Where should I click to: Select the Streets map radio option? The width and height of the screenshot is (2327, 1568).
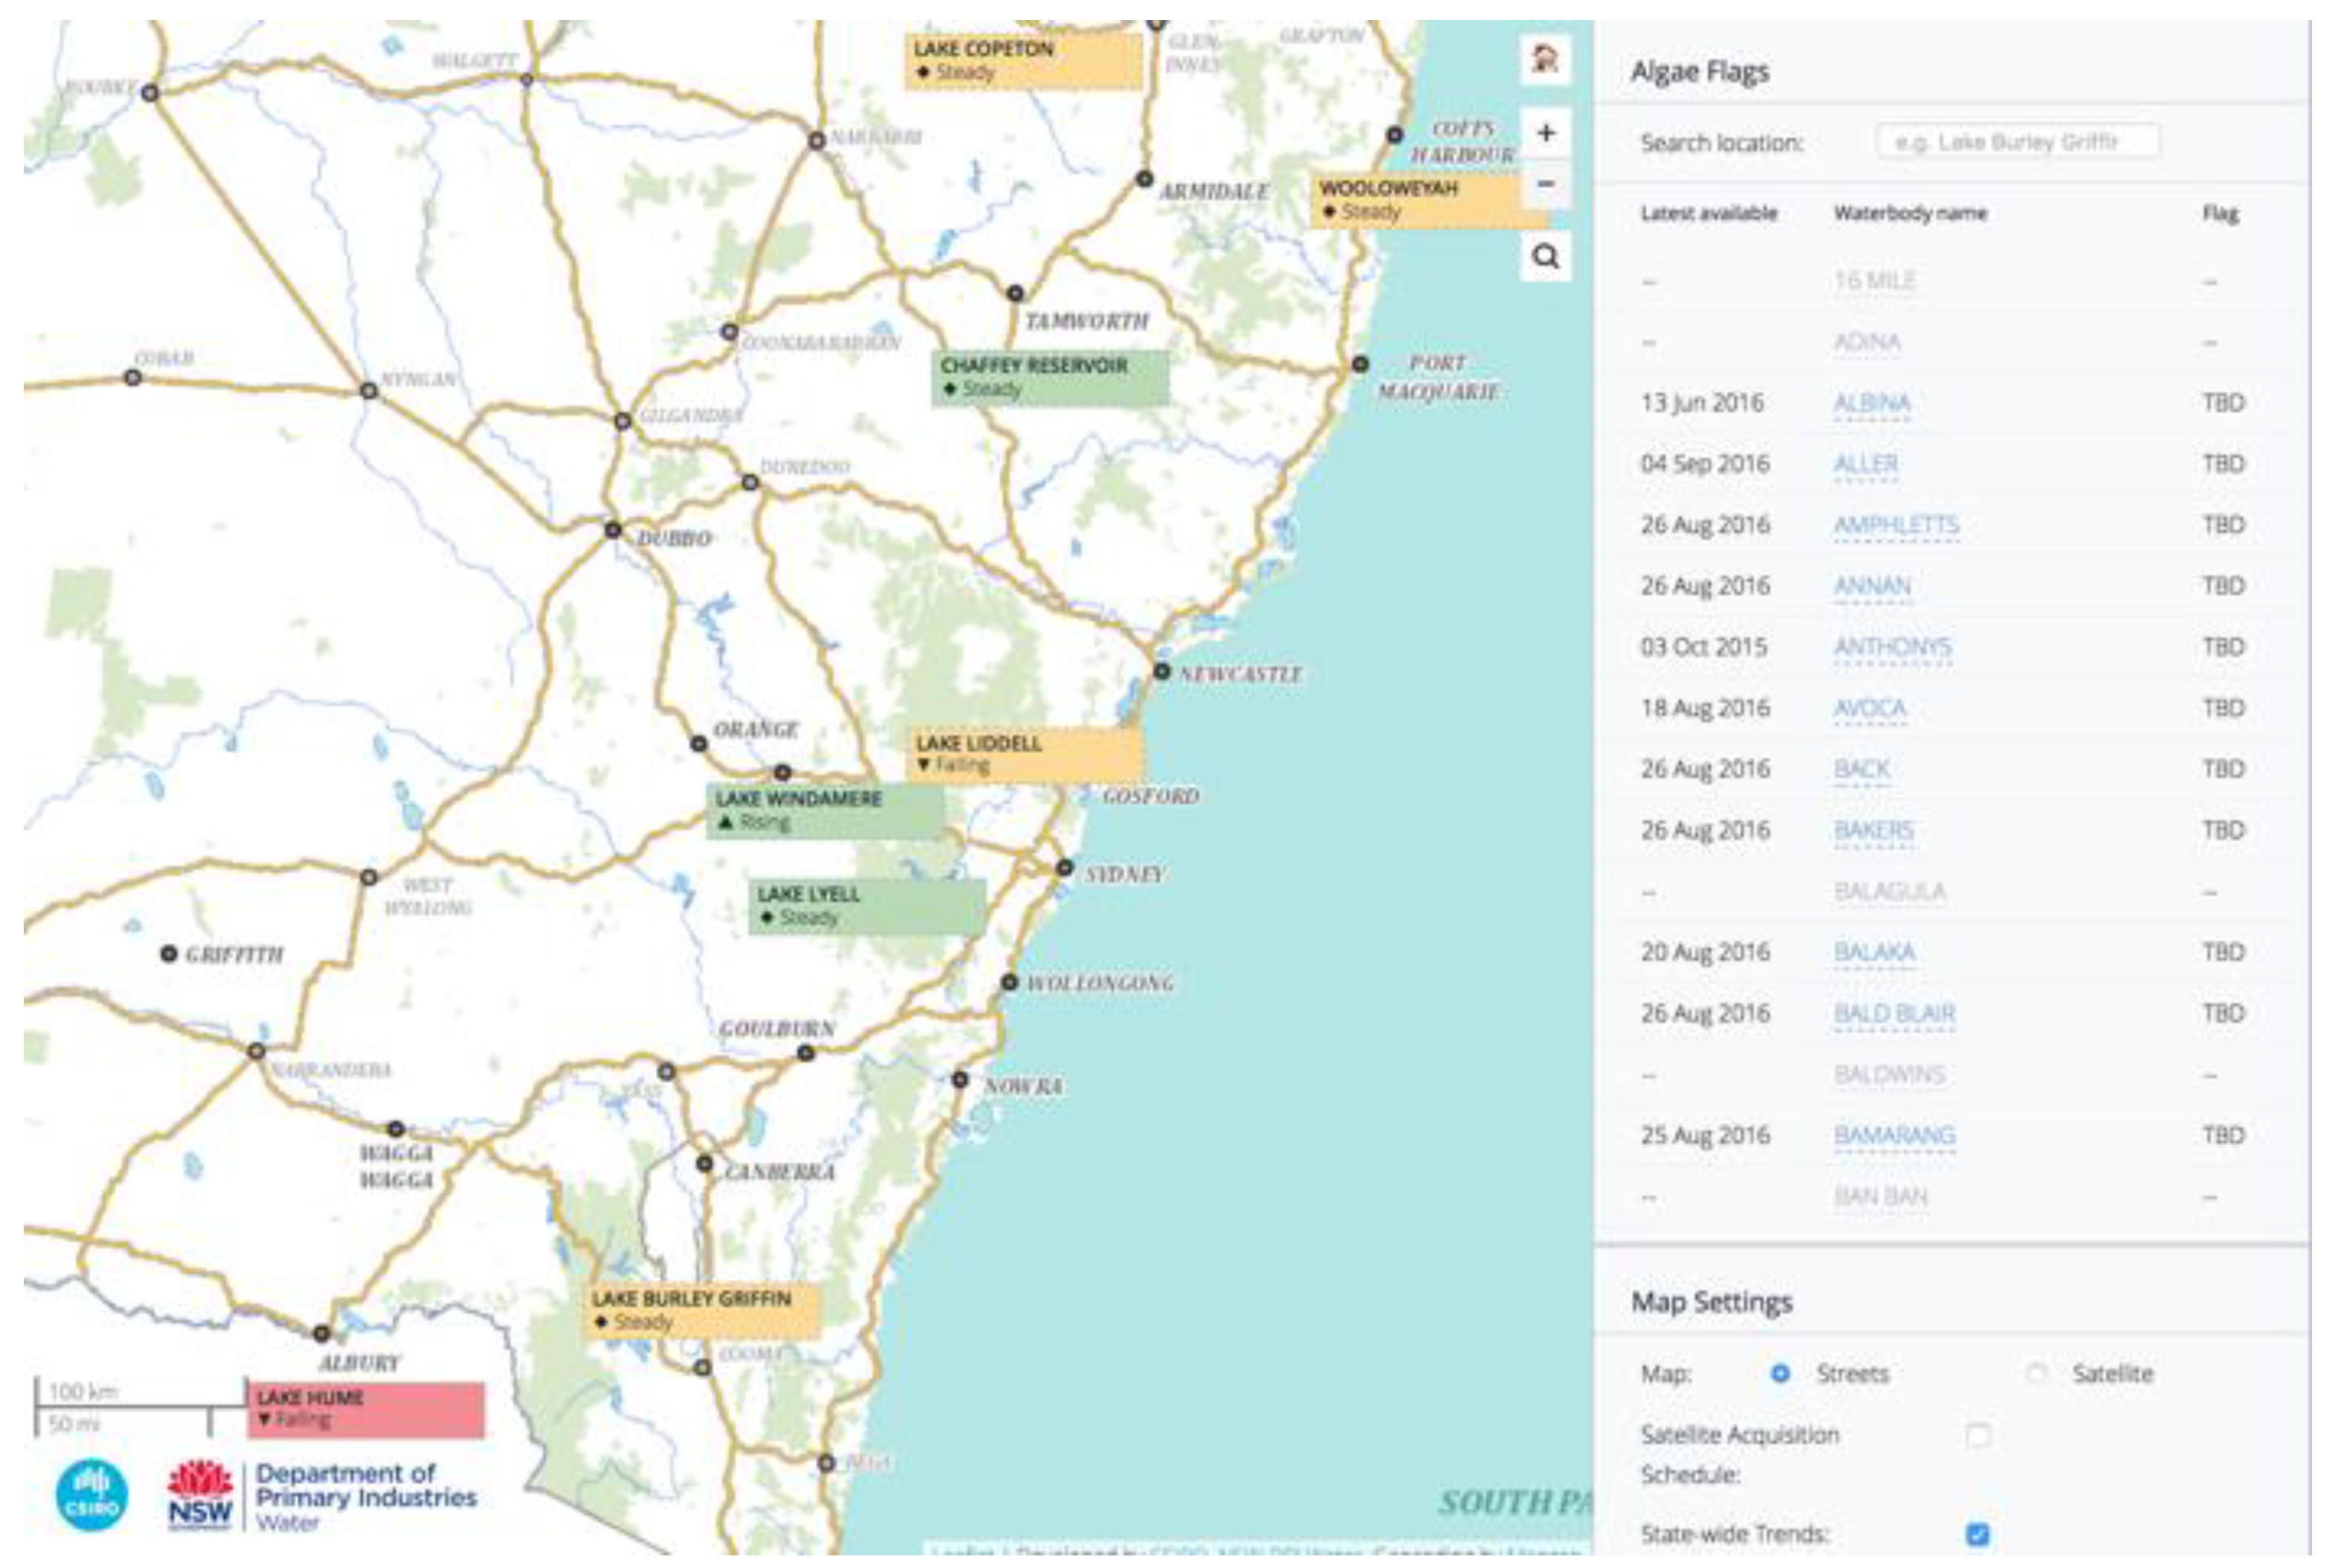(1779, 1373)
